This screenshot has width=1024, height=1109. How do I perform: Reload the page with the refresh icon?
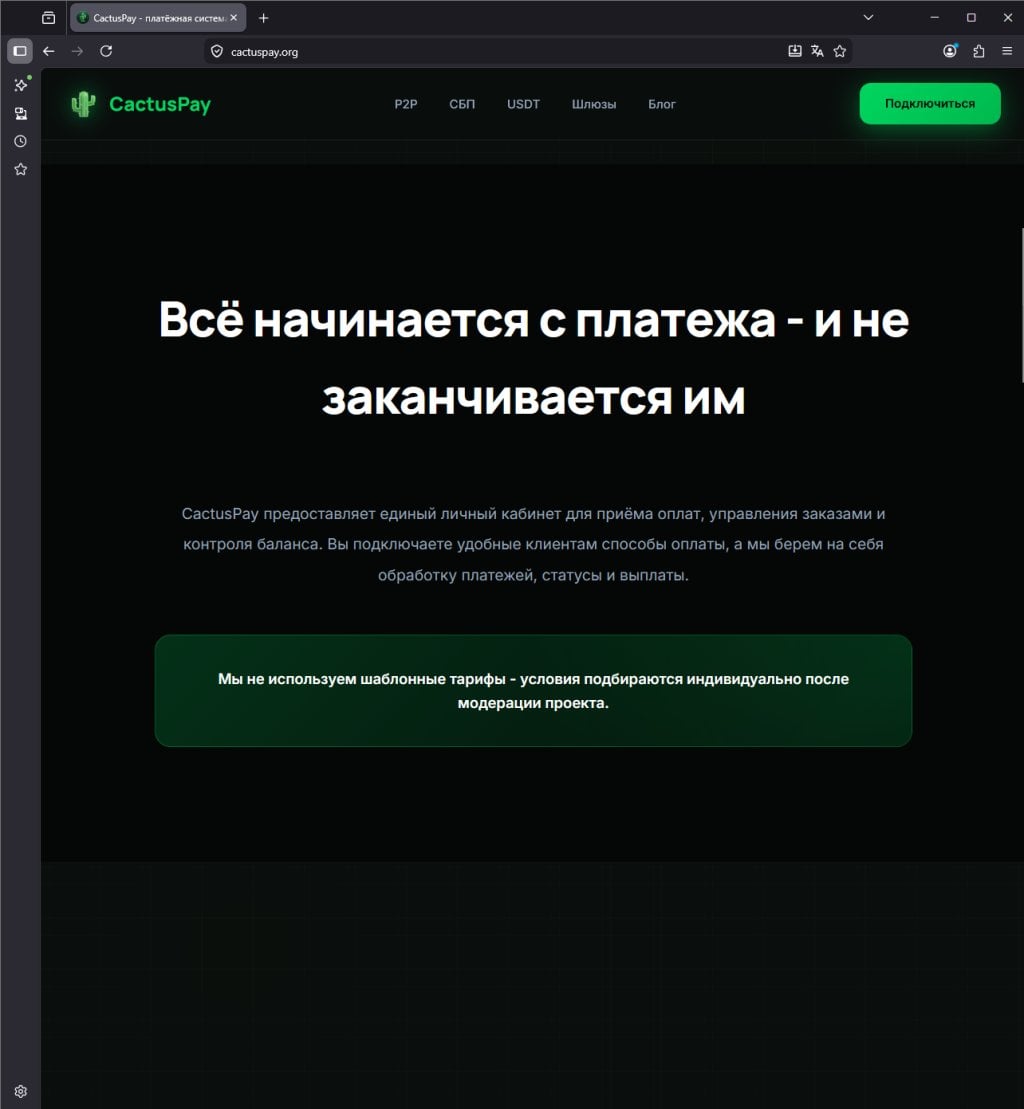106,51
